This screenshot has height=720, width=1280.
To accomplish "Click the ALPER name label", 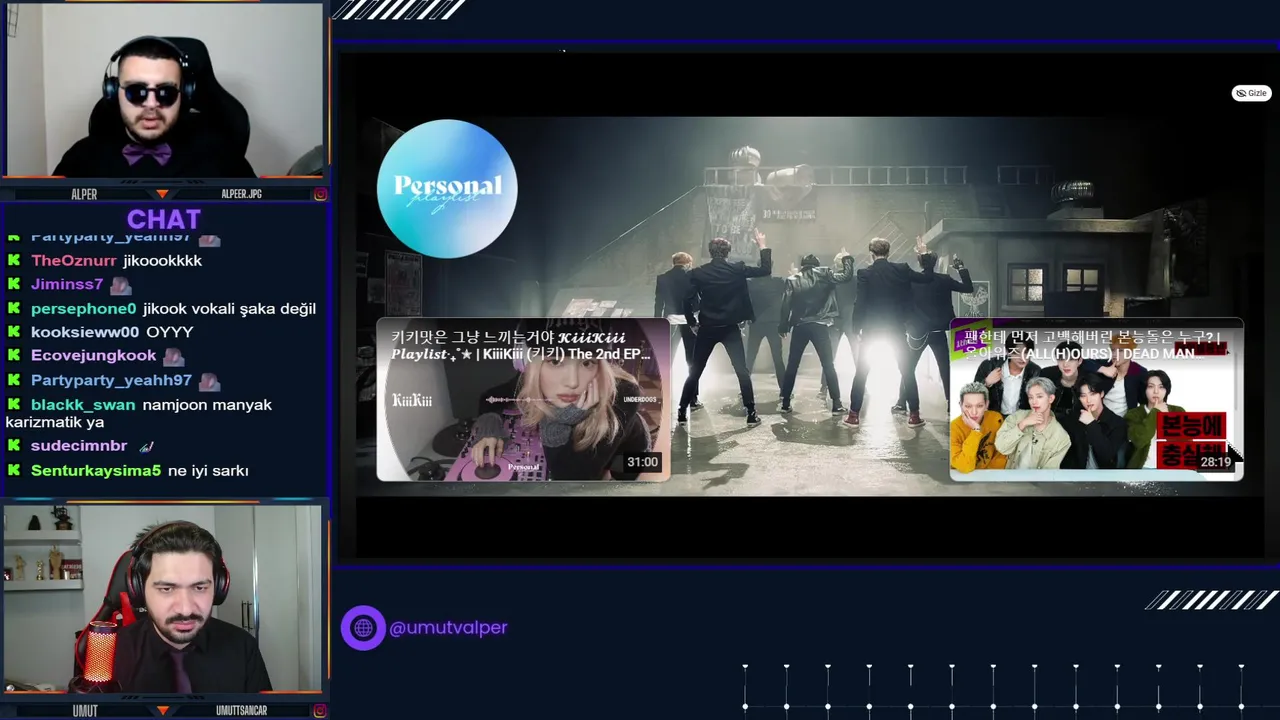I will 84,194.
